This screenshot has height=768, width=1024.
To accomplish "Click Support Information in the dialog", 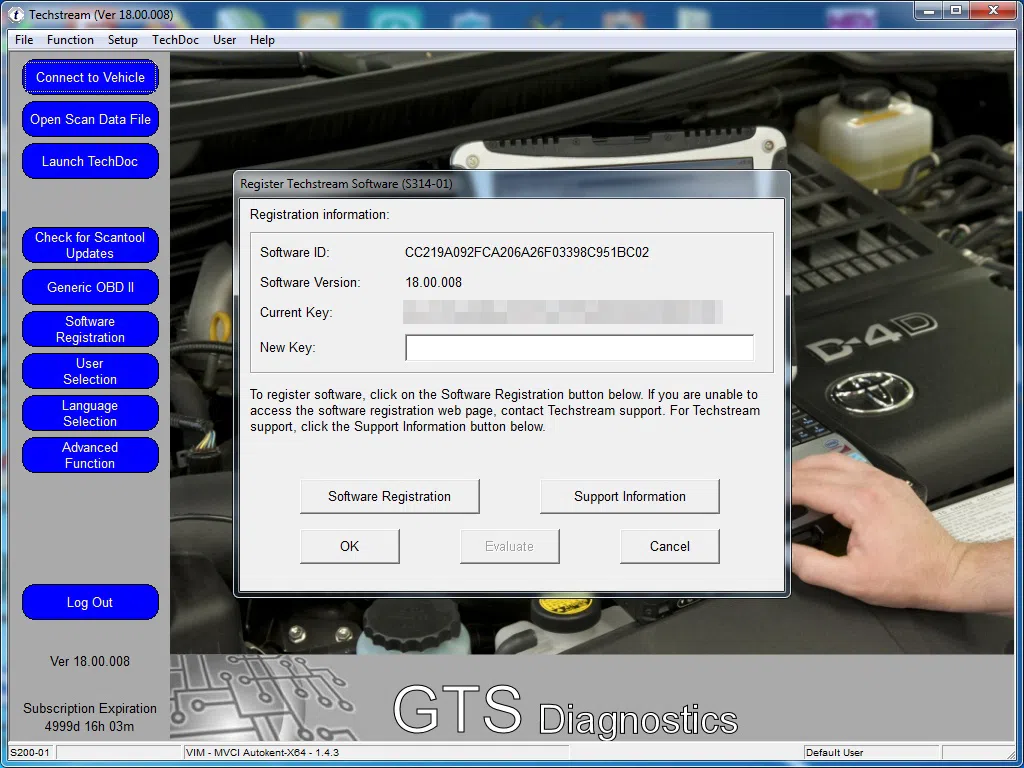I will click(629, 496).
